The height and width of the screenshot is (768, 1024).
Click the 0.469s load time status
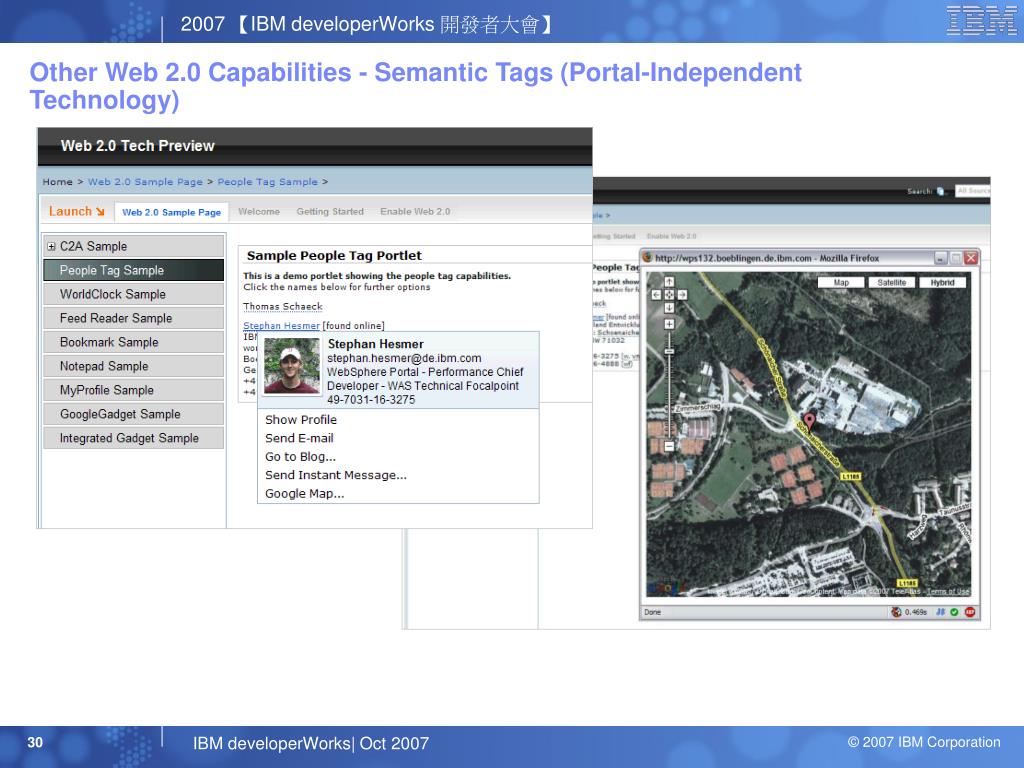(916, 613)
